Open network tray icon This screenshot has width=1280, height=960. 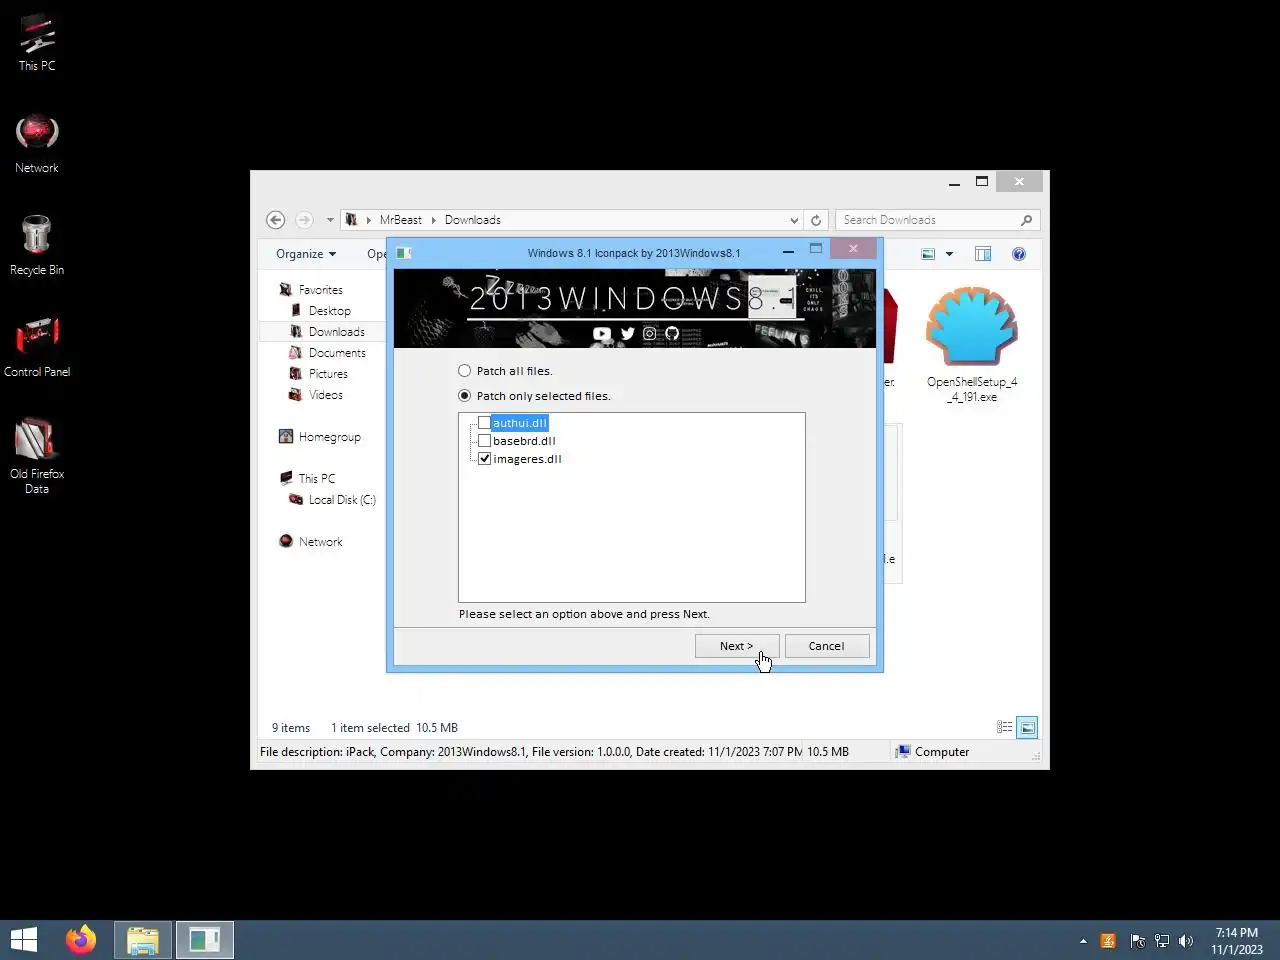(1162, 941)
